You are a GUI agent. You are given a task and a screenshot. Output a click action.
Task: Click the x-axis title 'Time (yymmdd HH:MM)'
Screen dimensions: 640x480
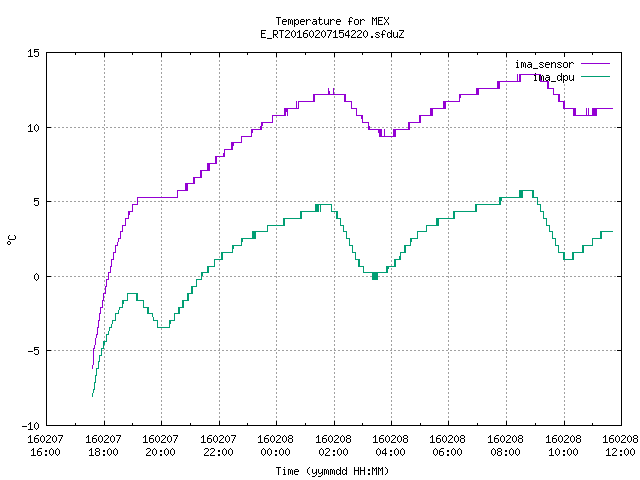(332, 471)
